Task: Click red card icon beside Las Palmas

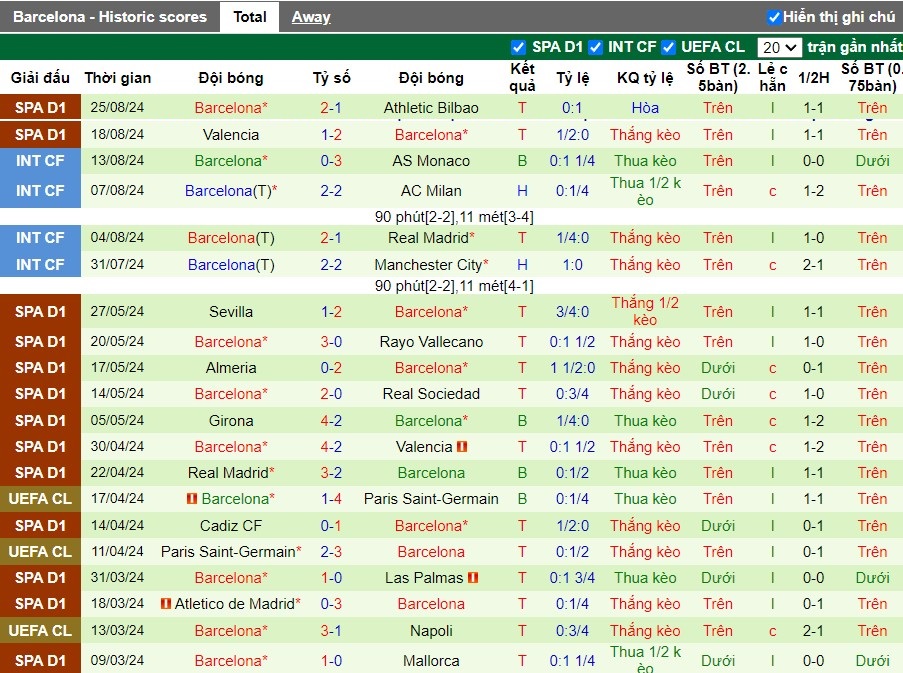Action: point(473,577)
